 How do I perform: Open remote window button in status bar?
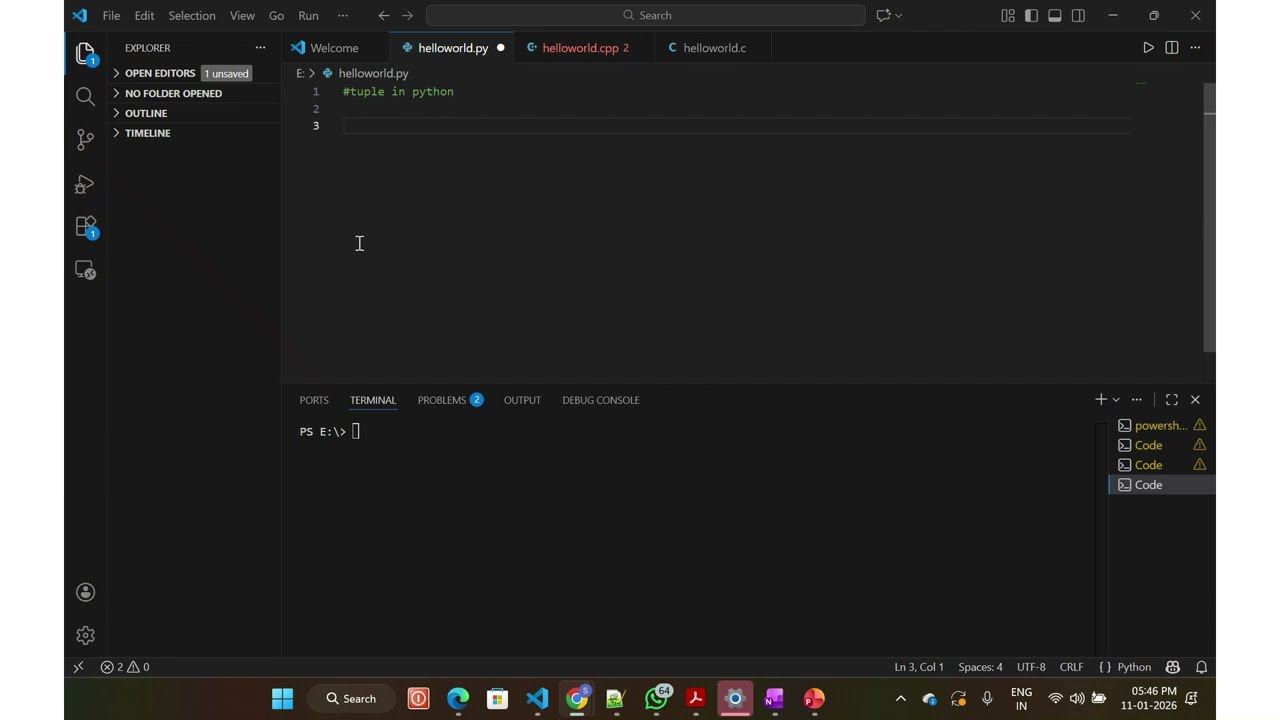click(79, 667)
